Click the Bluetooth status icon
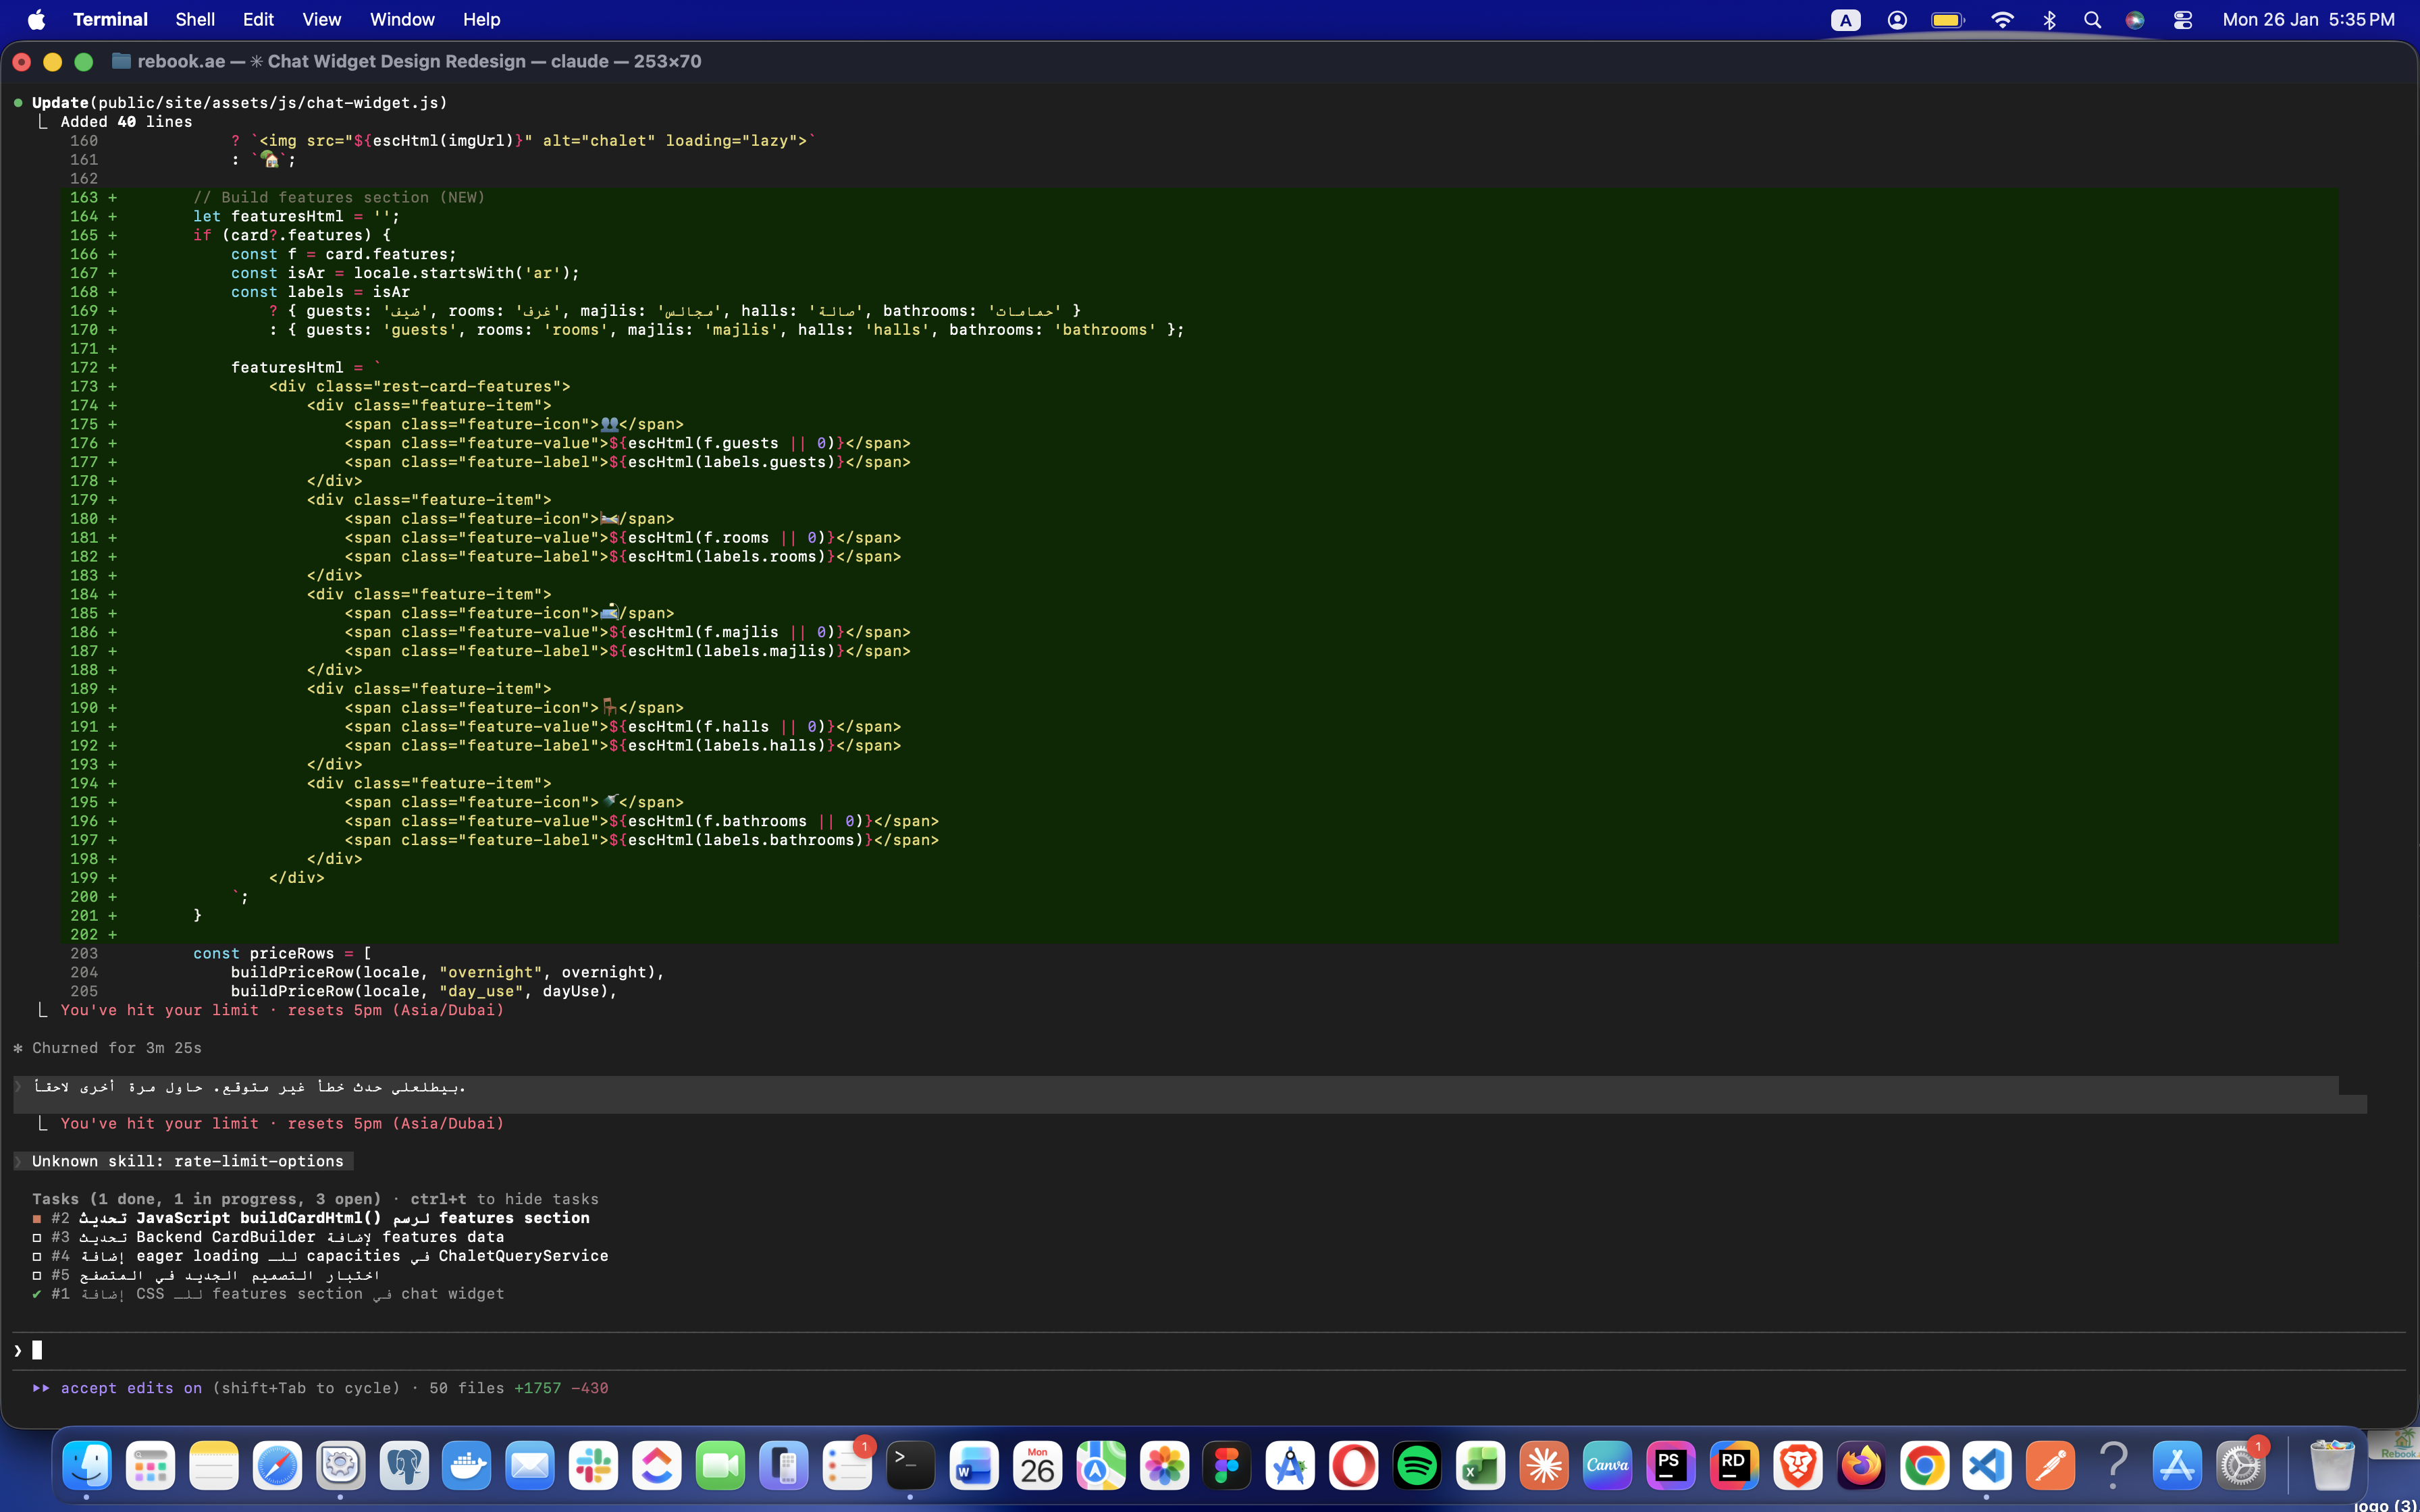 coord(2049,20)
